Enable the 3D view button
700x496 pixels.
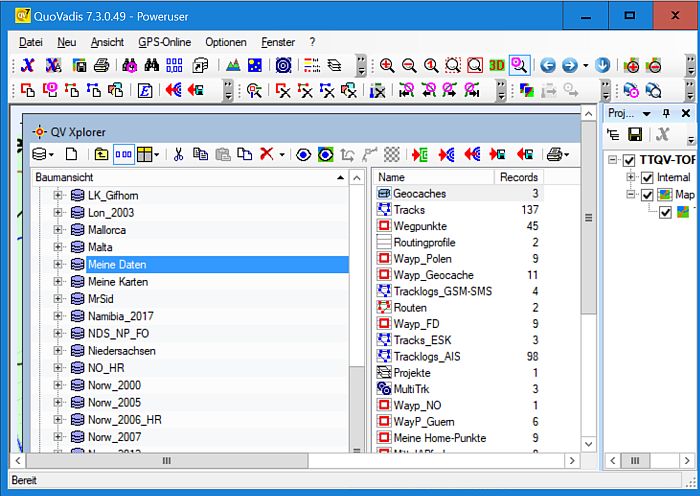coord(496,66)
